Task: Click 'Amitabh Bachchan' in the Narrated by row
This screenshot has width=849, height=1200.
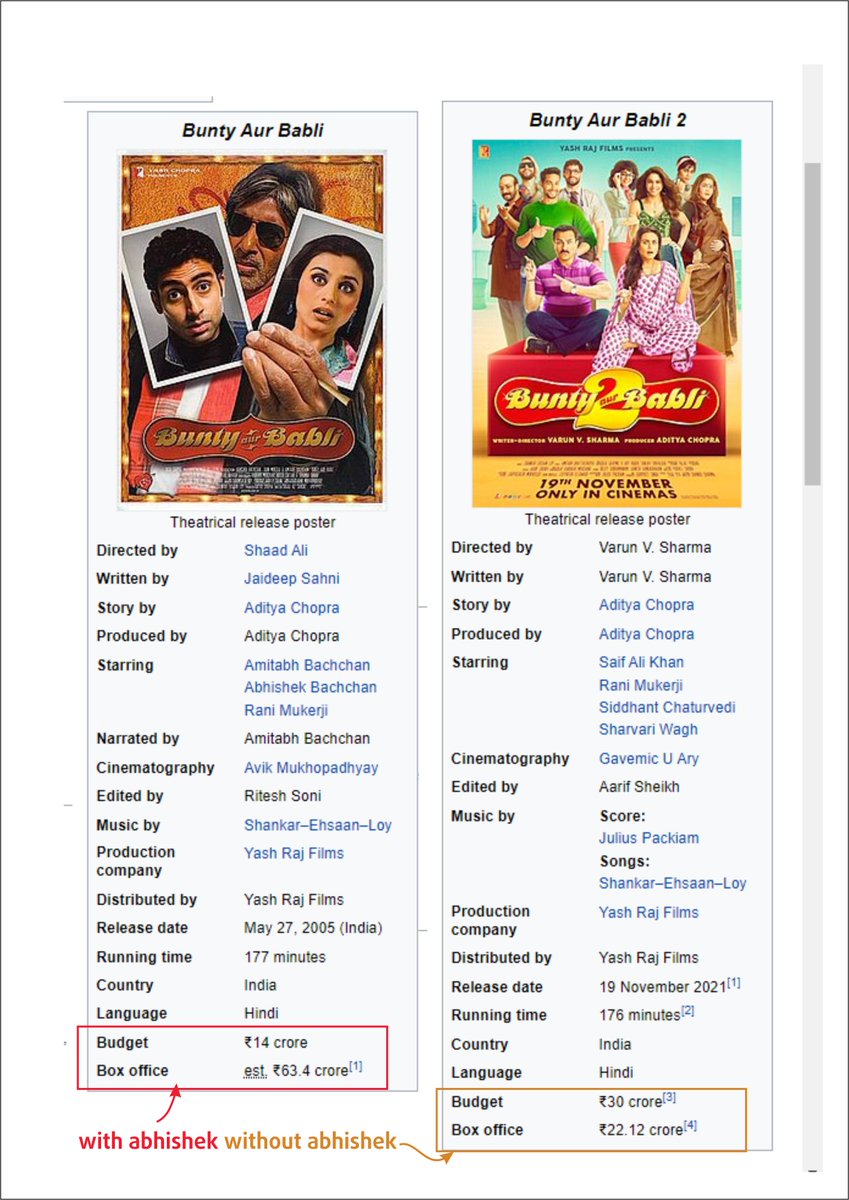Action: [x=307, y=738]
